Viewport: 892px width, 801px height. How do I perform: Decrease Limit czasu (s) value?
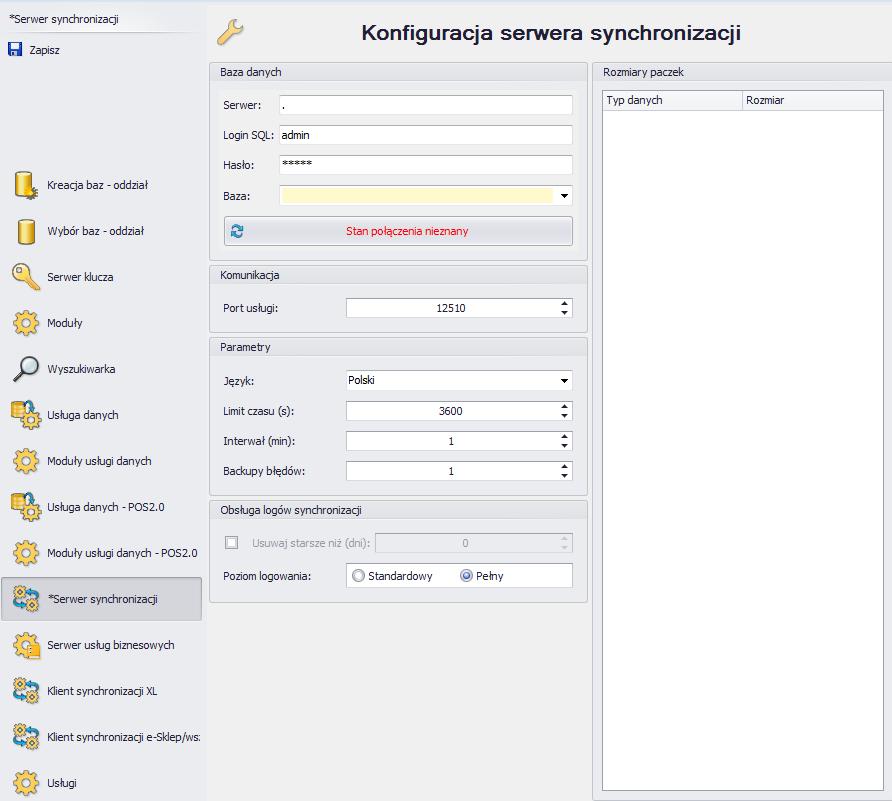coord(564,415)
